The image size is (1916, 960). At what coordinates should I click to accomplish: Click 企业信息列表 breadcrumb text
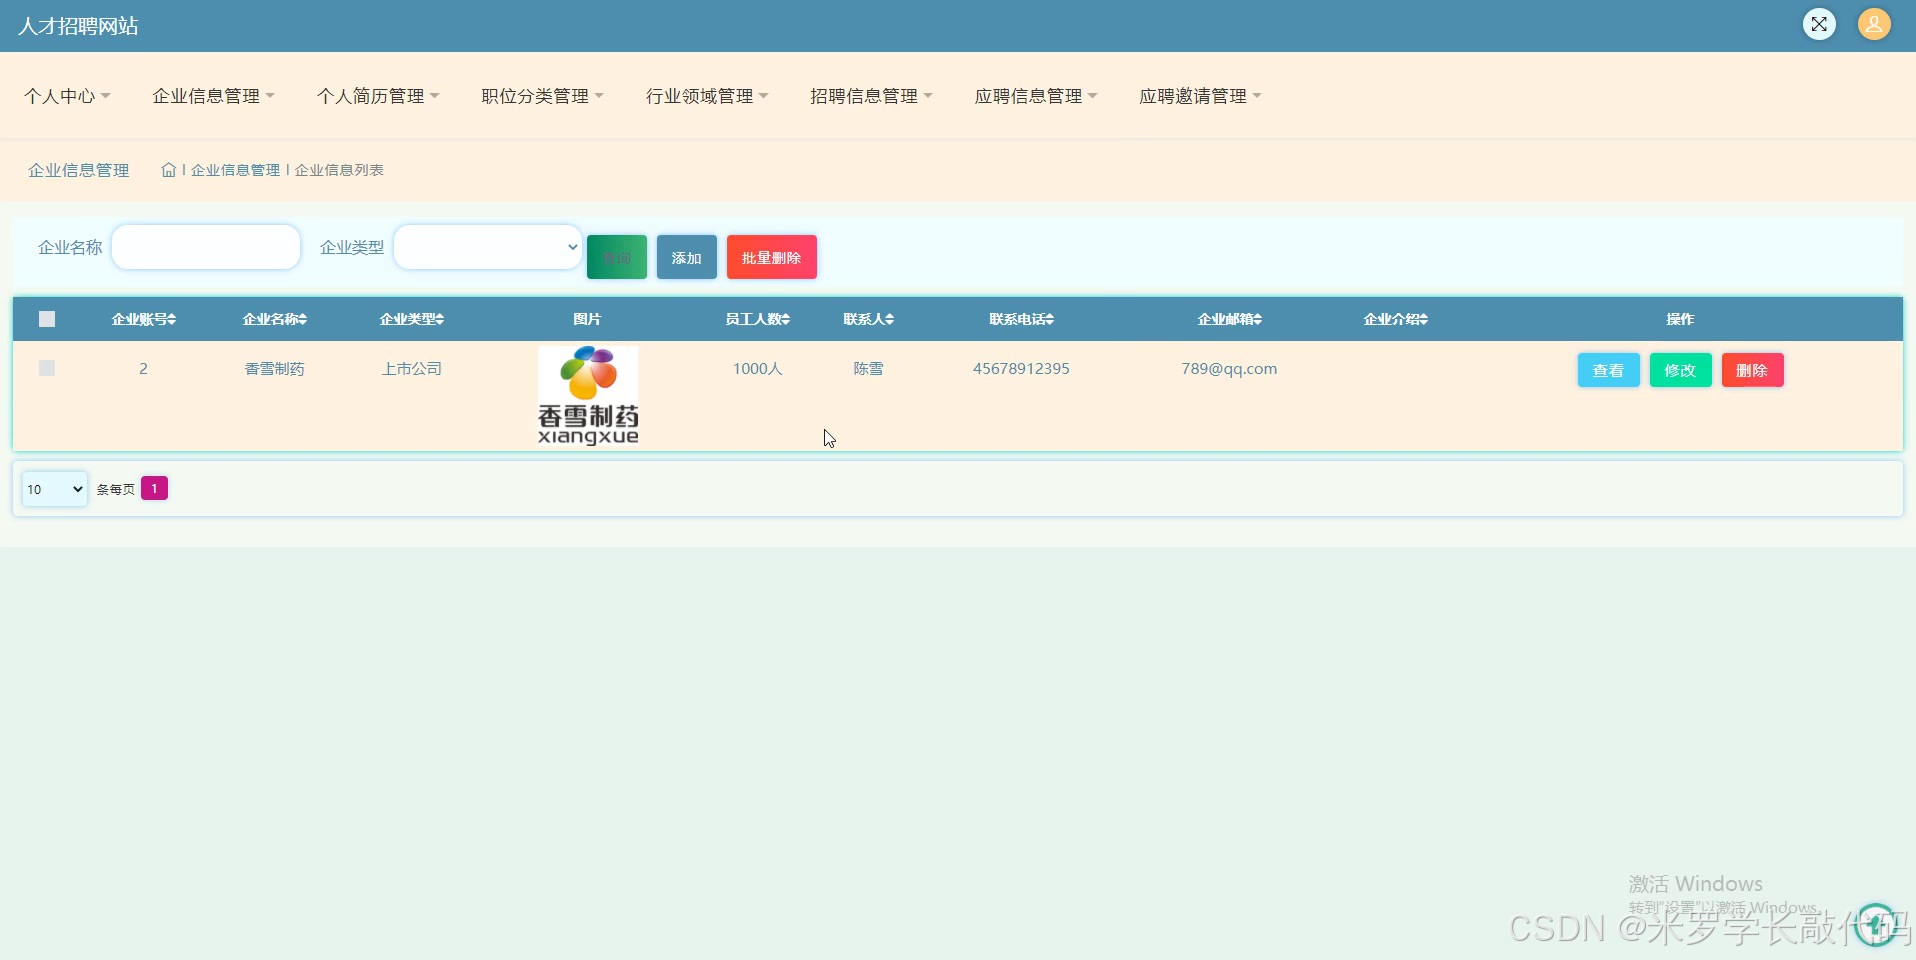click(x=339, y=170)
